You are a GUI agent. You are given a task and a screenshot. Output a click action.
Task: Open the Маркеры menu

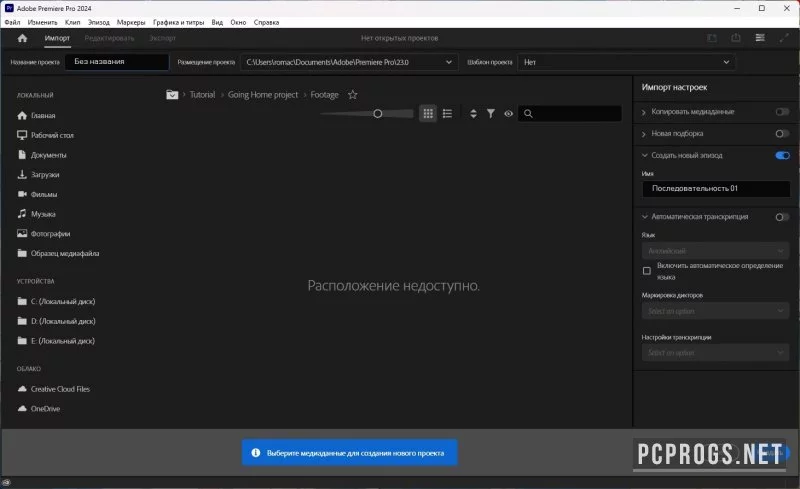[x=131, y=22]
